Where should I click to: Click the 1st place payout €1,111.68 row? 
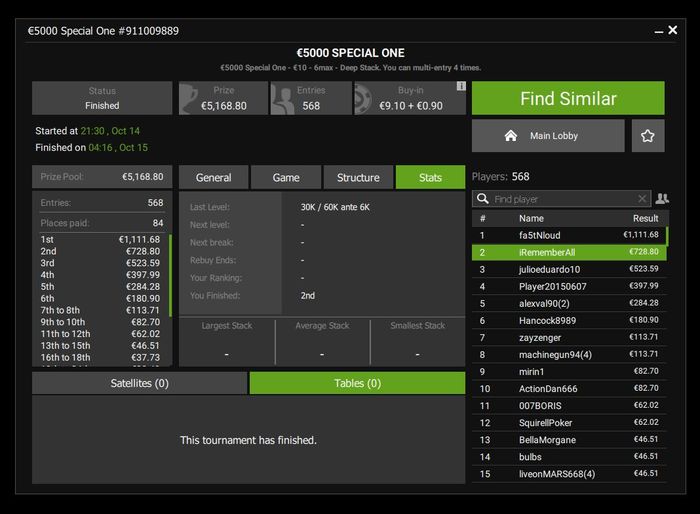(100, 239)
